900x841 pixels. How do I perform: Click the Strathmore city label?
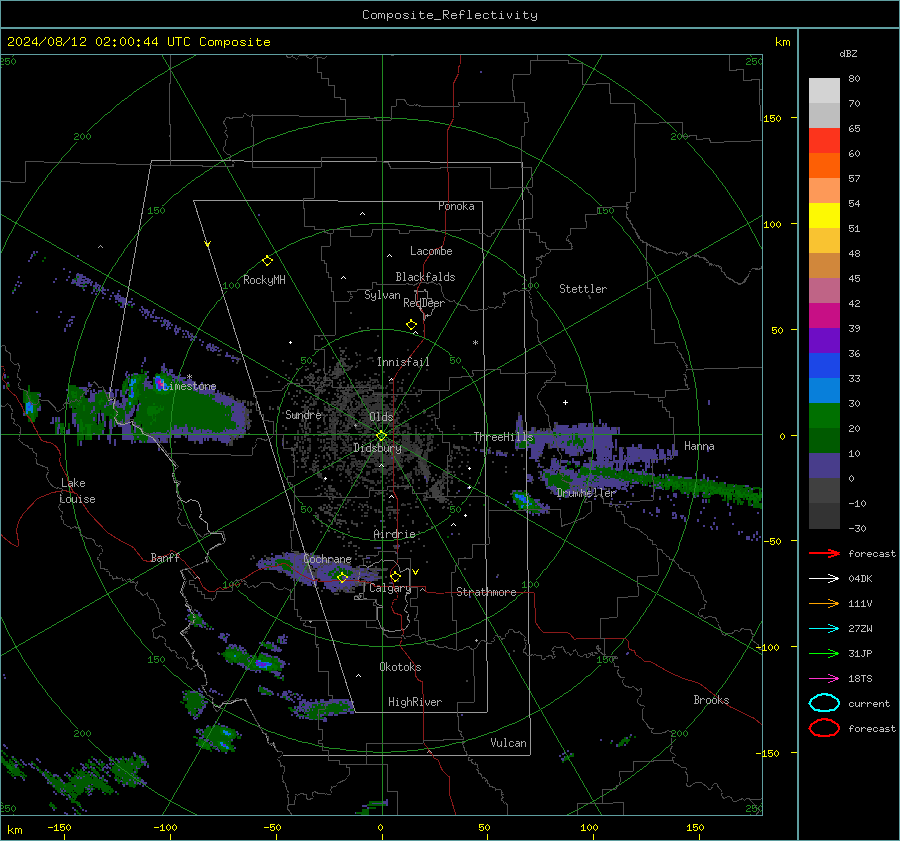(x=486, y=592)
